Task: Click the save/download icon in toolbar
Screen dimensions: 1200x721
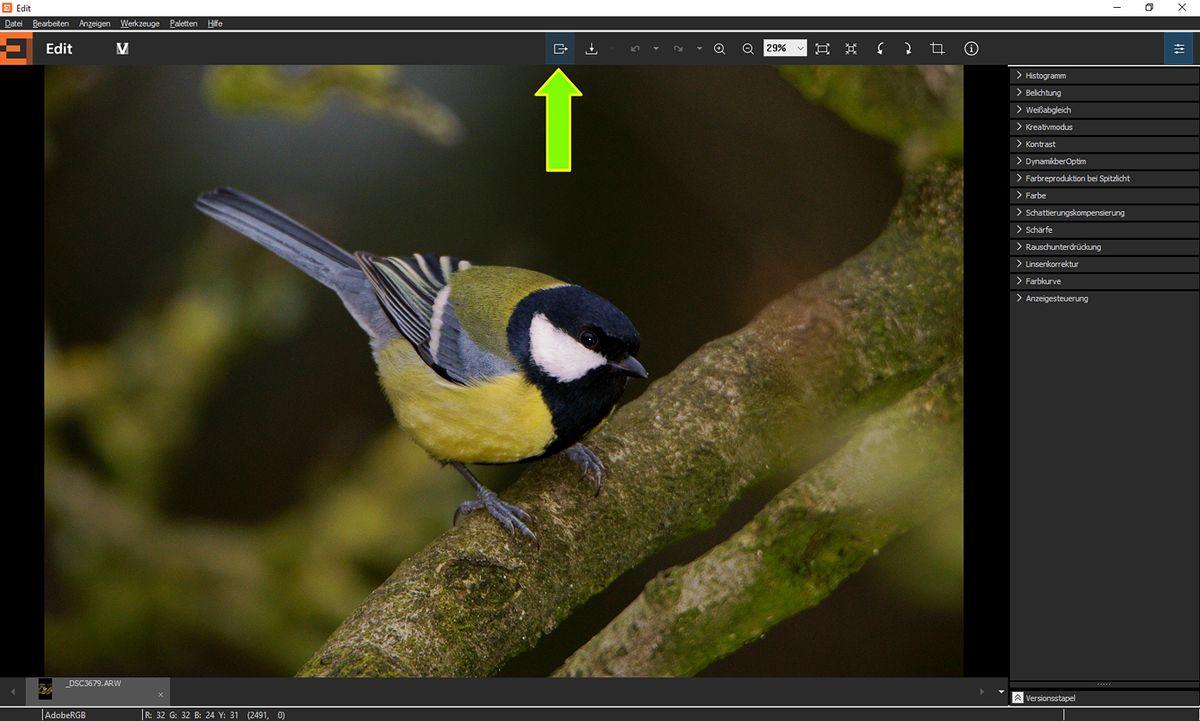Action: tap(591, 49)
